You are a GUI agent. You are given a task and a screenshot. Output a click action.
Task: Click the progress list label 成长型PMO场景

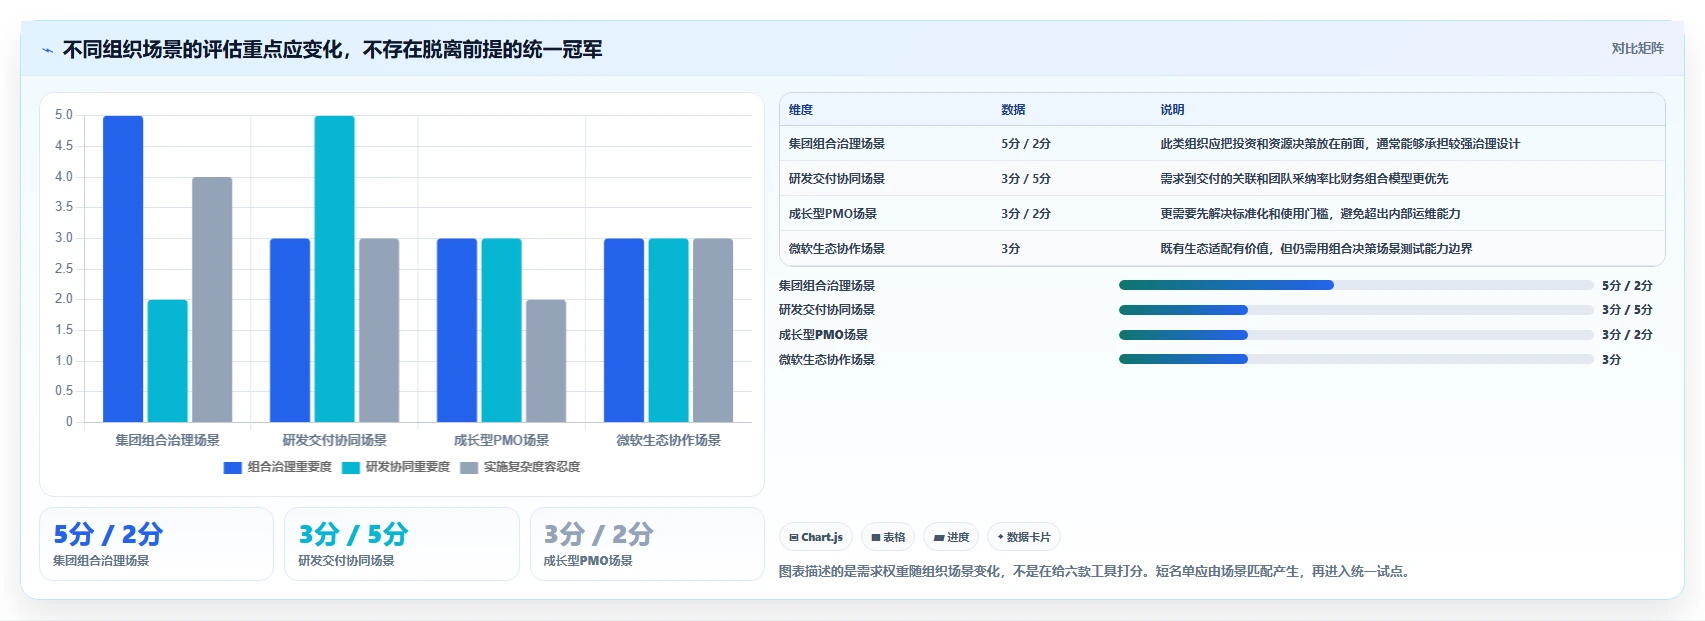pyautogui.click(x=823, y=335)
